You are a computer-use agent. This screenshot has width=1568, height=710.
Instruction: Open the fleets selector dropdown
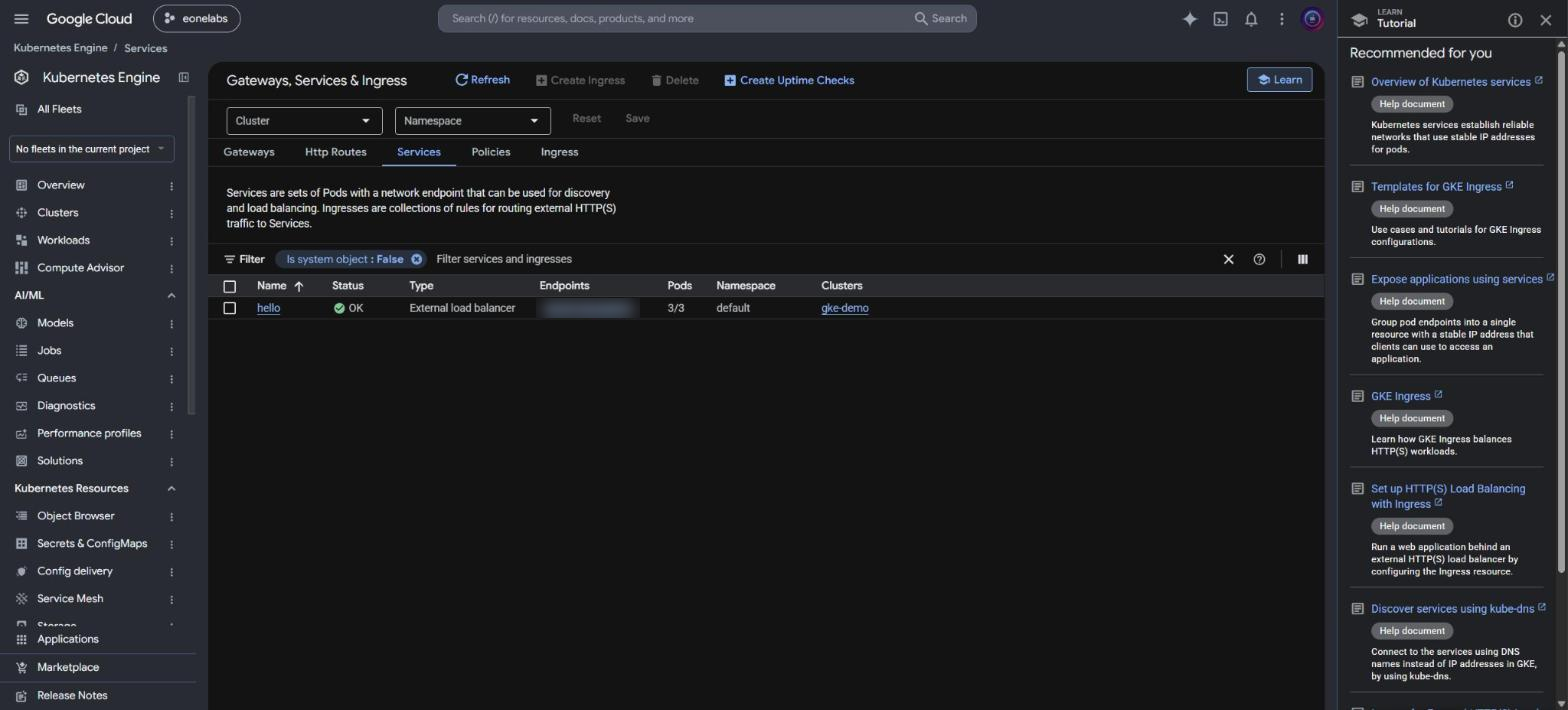[x=92, y=149]
